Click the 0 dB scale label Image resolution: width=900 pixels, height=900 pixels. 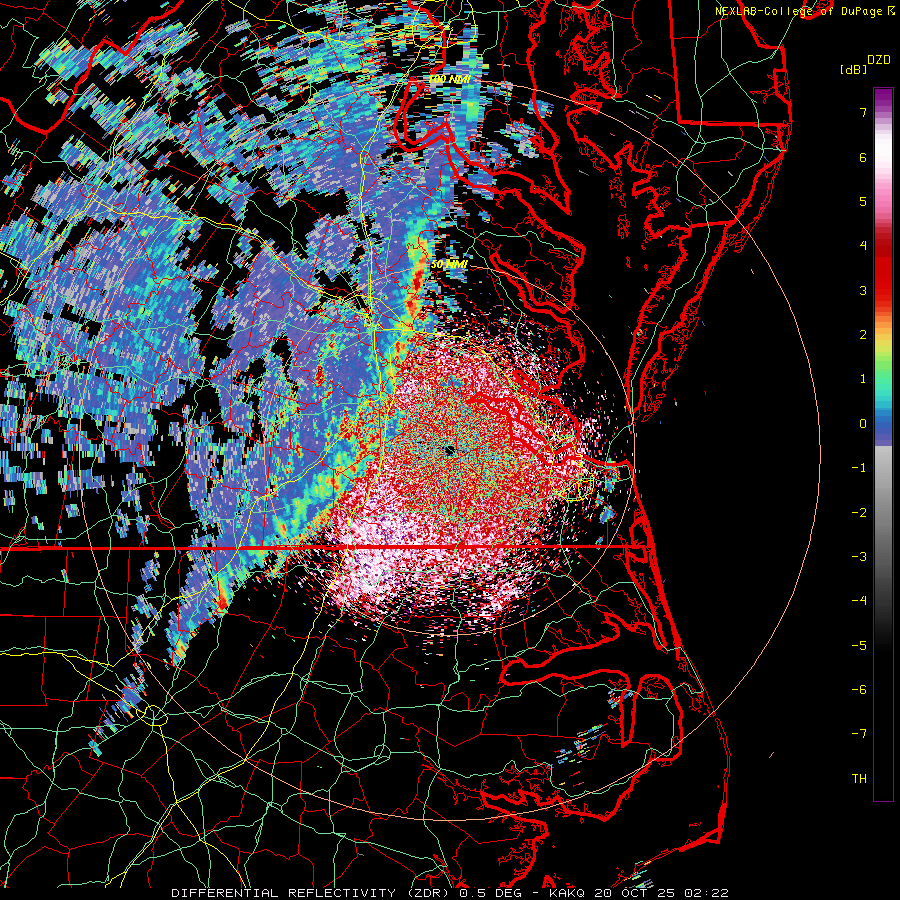[863, 423]
